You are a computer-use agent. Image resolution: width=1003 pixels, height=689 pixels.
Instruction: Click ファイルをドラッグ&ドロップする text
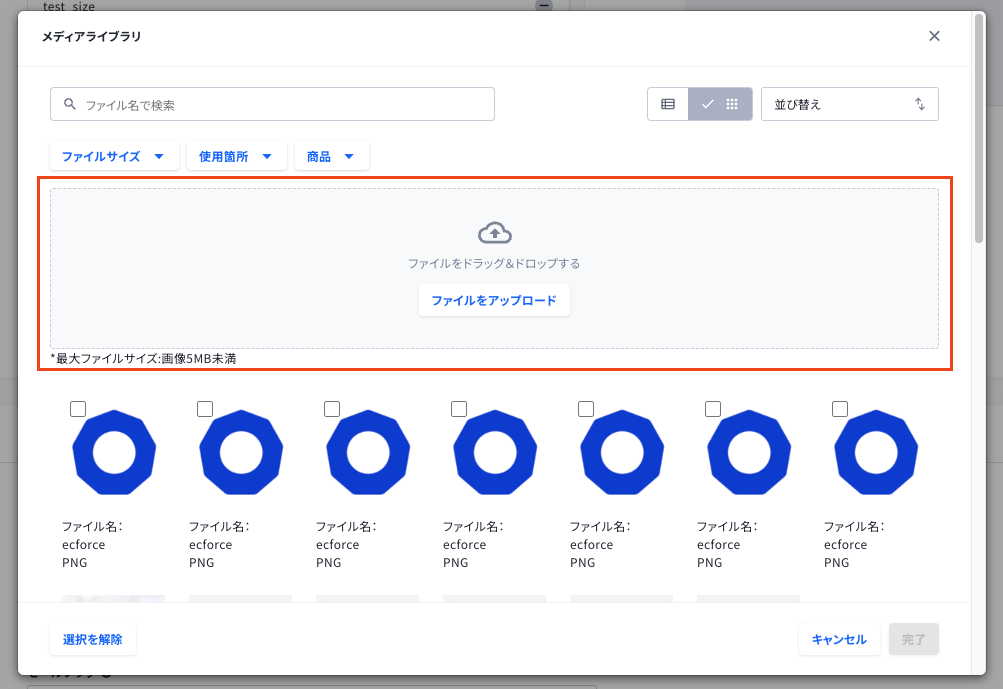click(494, 264)
